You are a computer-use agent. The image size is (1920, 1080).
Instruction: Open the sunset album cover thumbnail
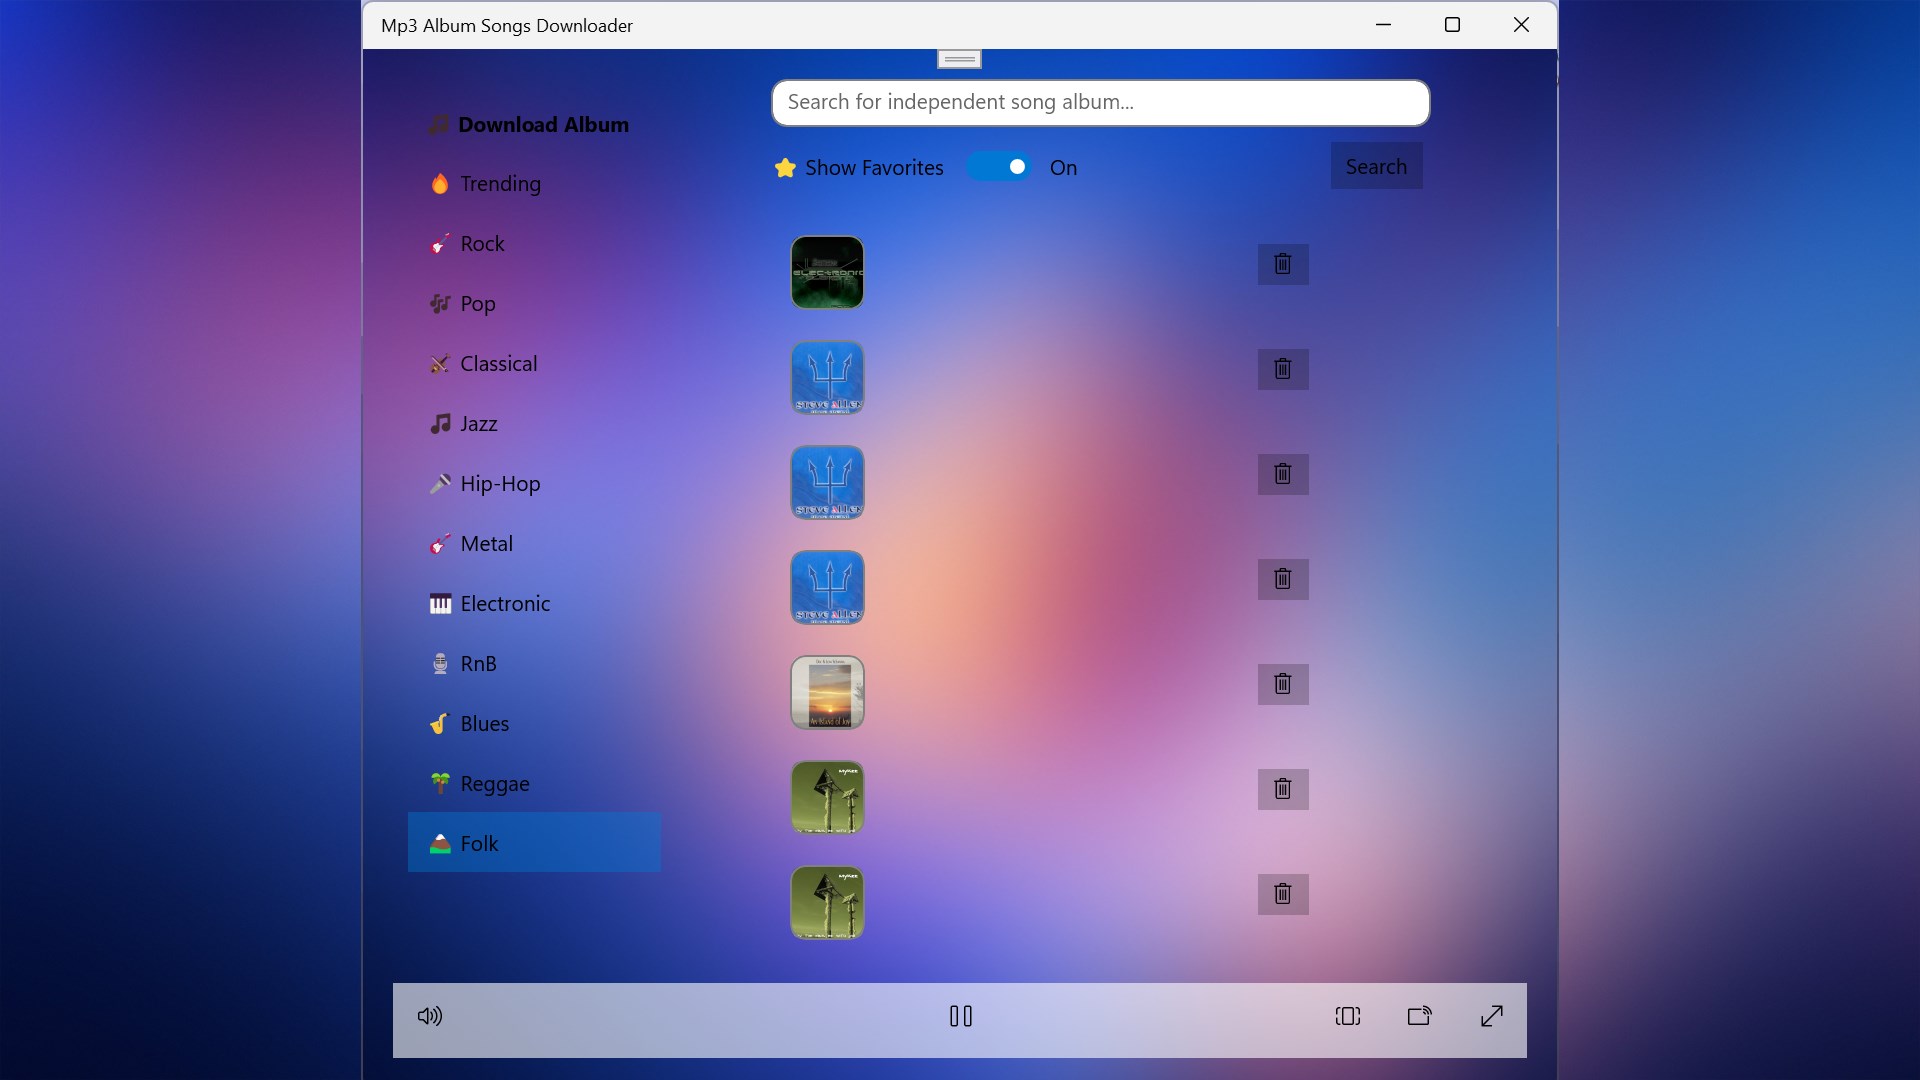(827, 692)
